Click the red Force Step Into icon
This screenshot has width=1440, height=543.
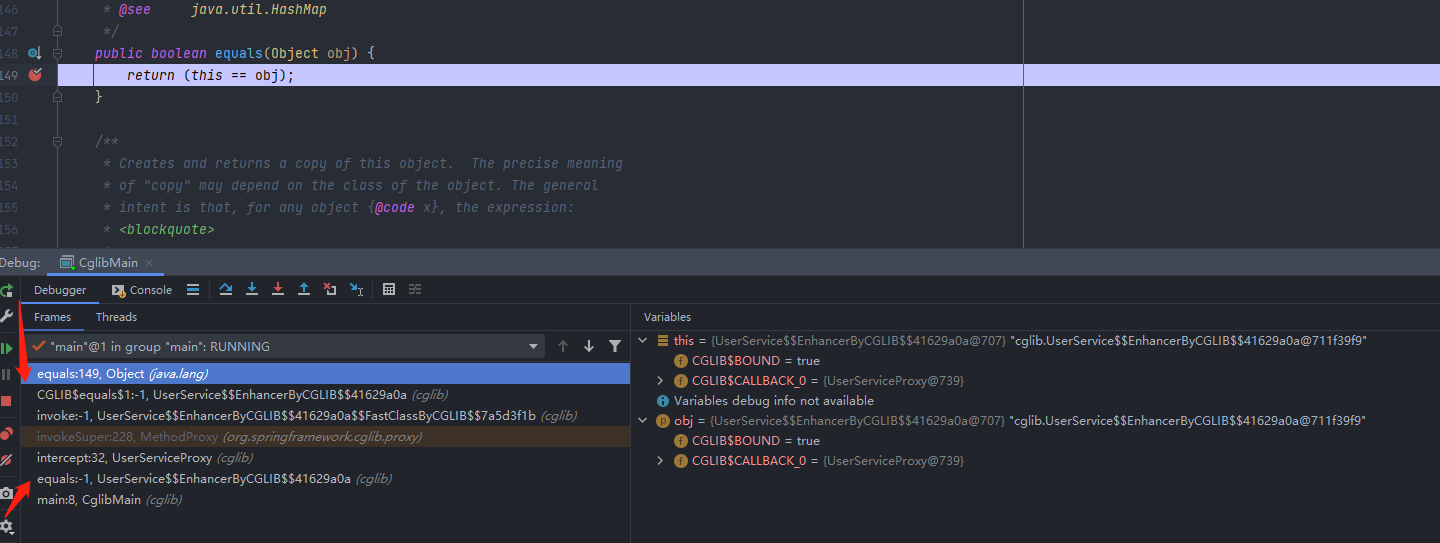click(x=278, y=290)
